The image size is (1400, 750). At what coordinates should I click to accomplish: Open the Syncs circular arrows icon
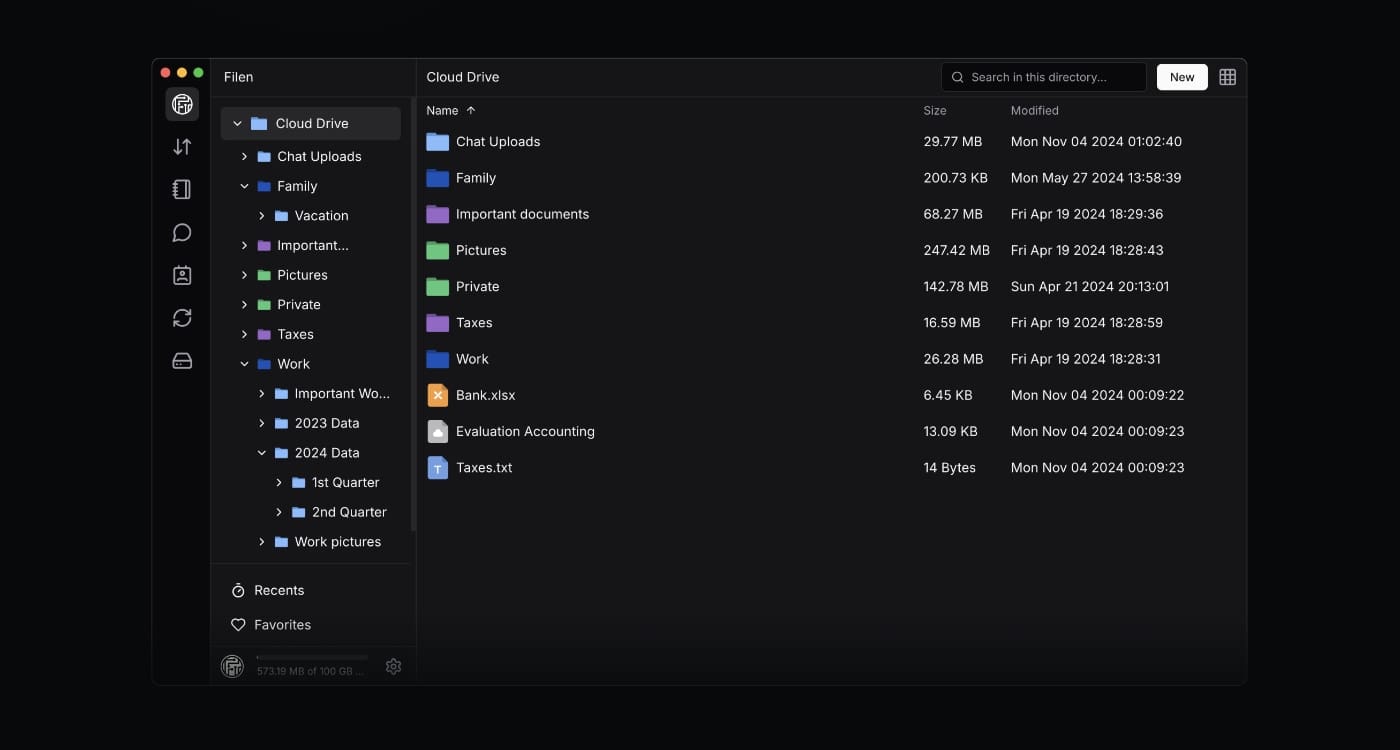pyautogui.click(x=182, y=318)
